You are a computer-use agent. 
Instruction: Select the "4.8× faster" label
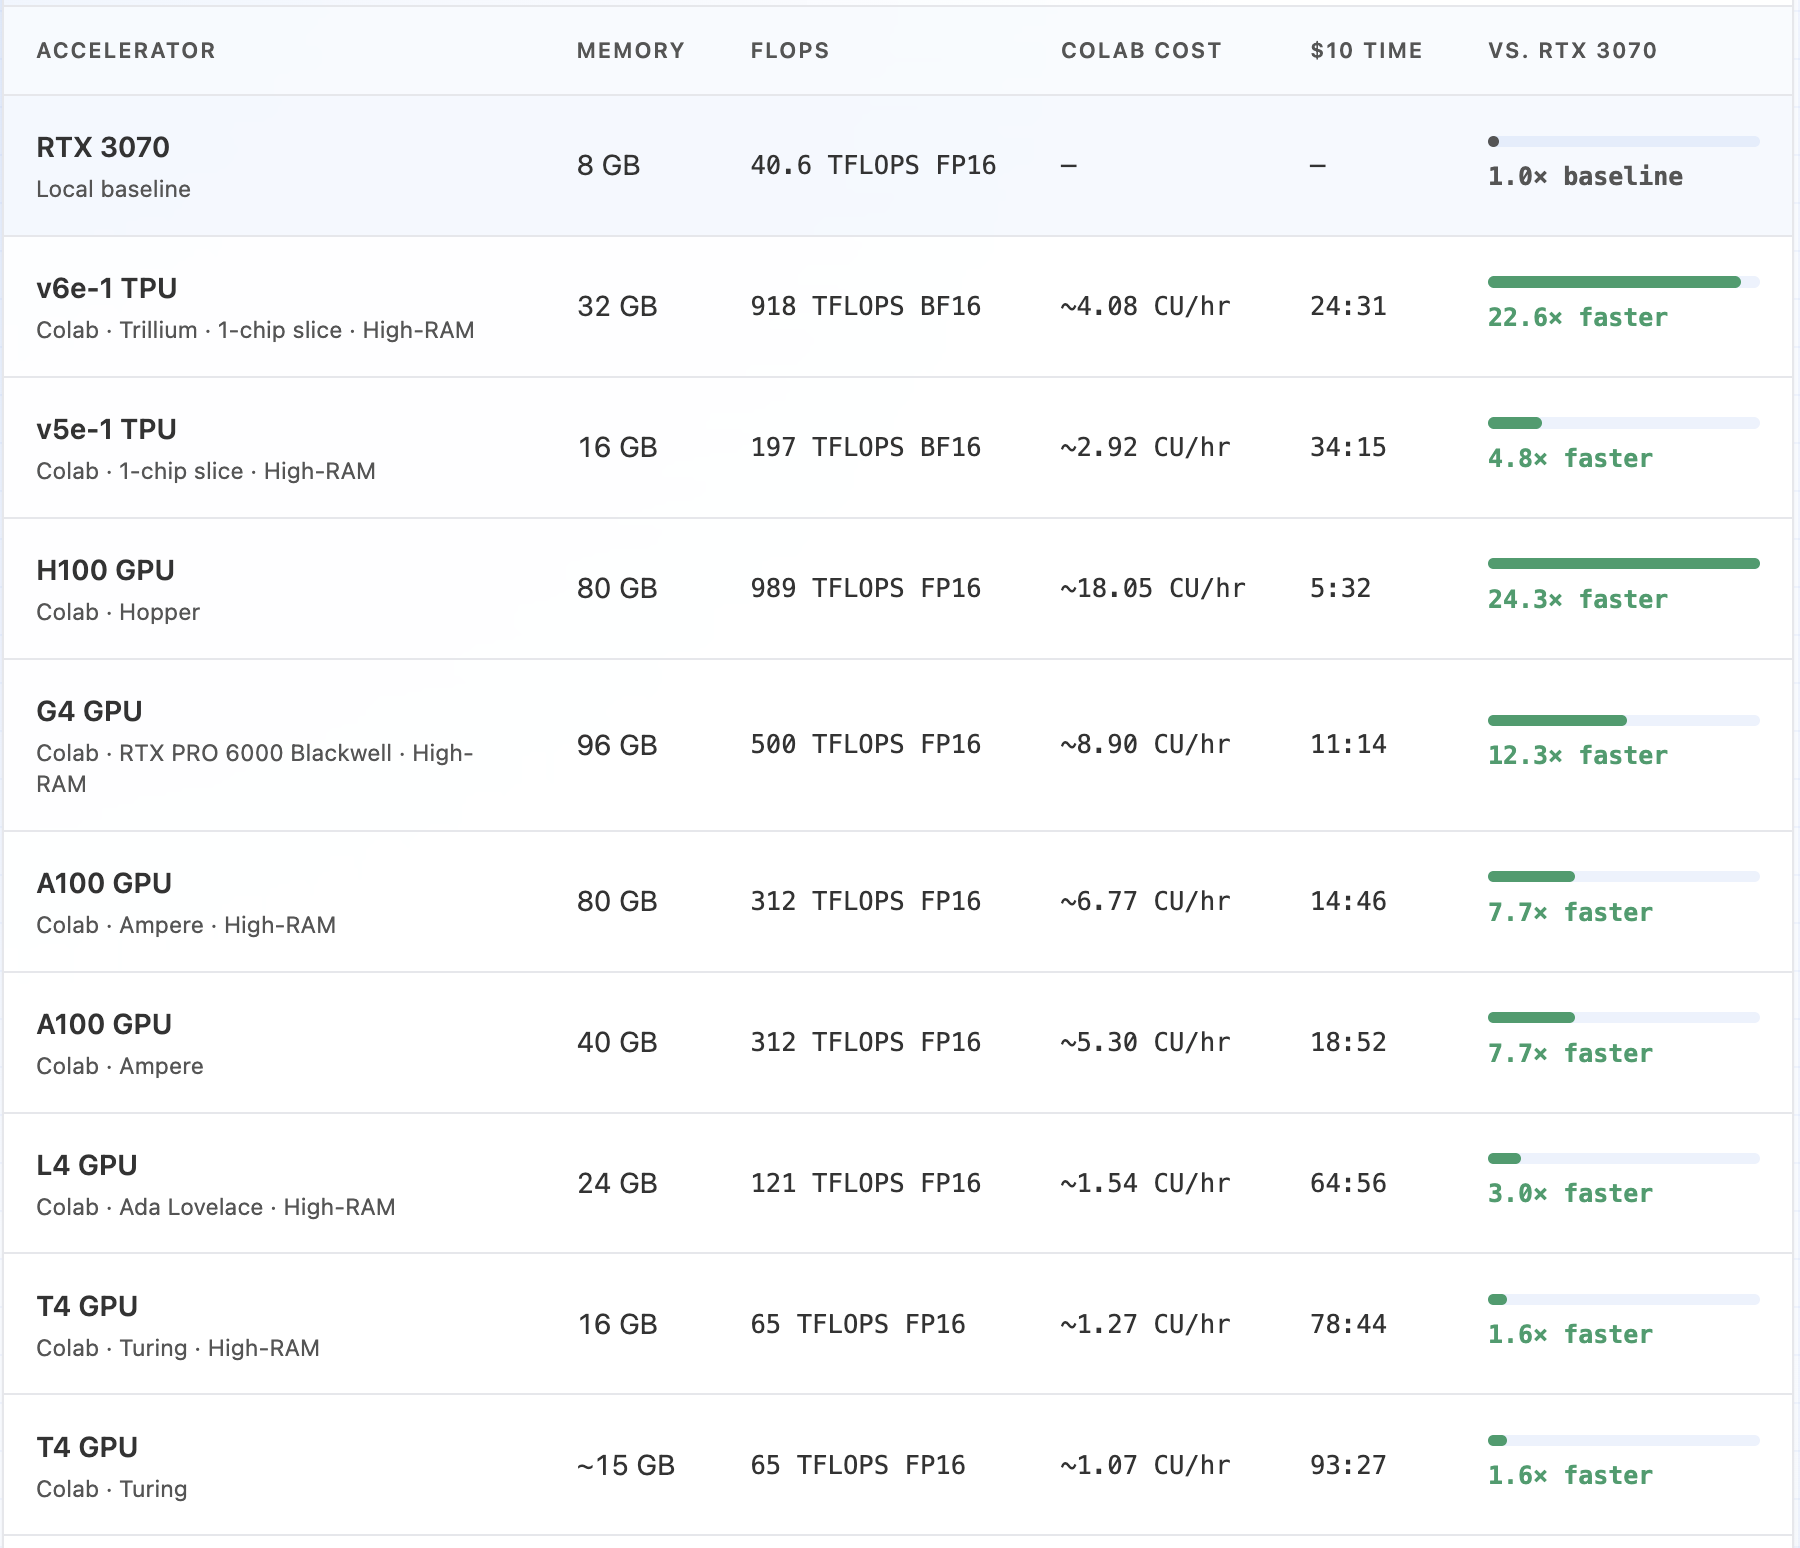coord(1570,458)
